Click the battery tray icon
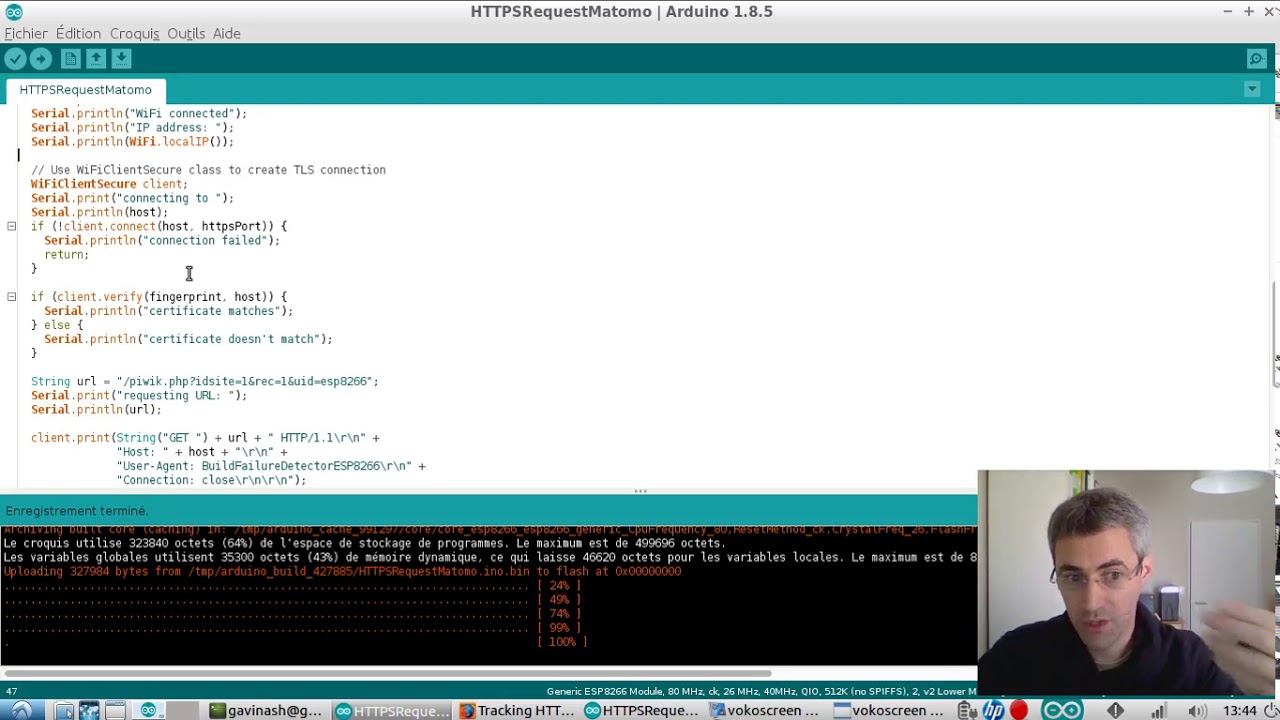Screen dimensions: 1280x720 tap(968, 710)
